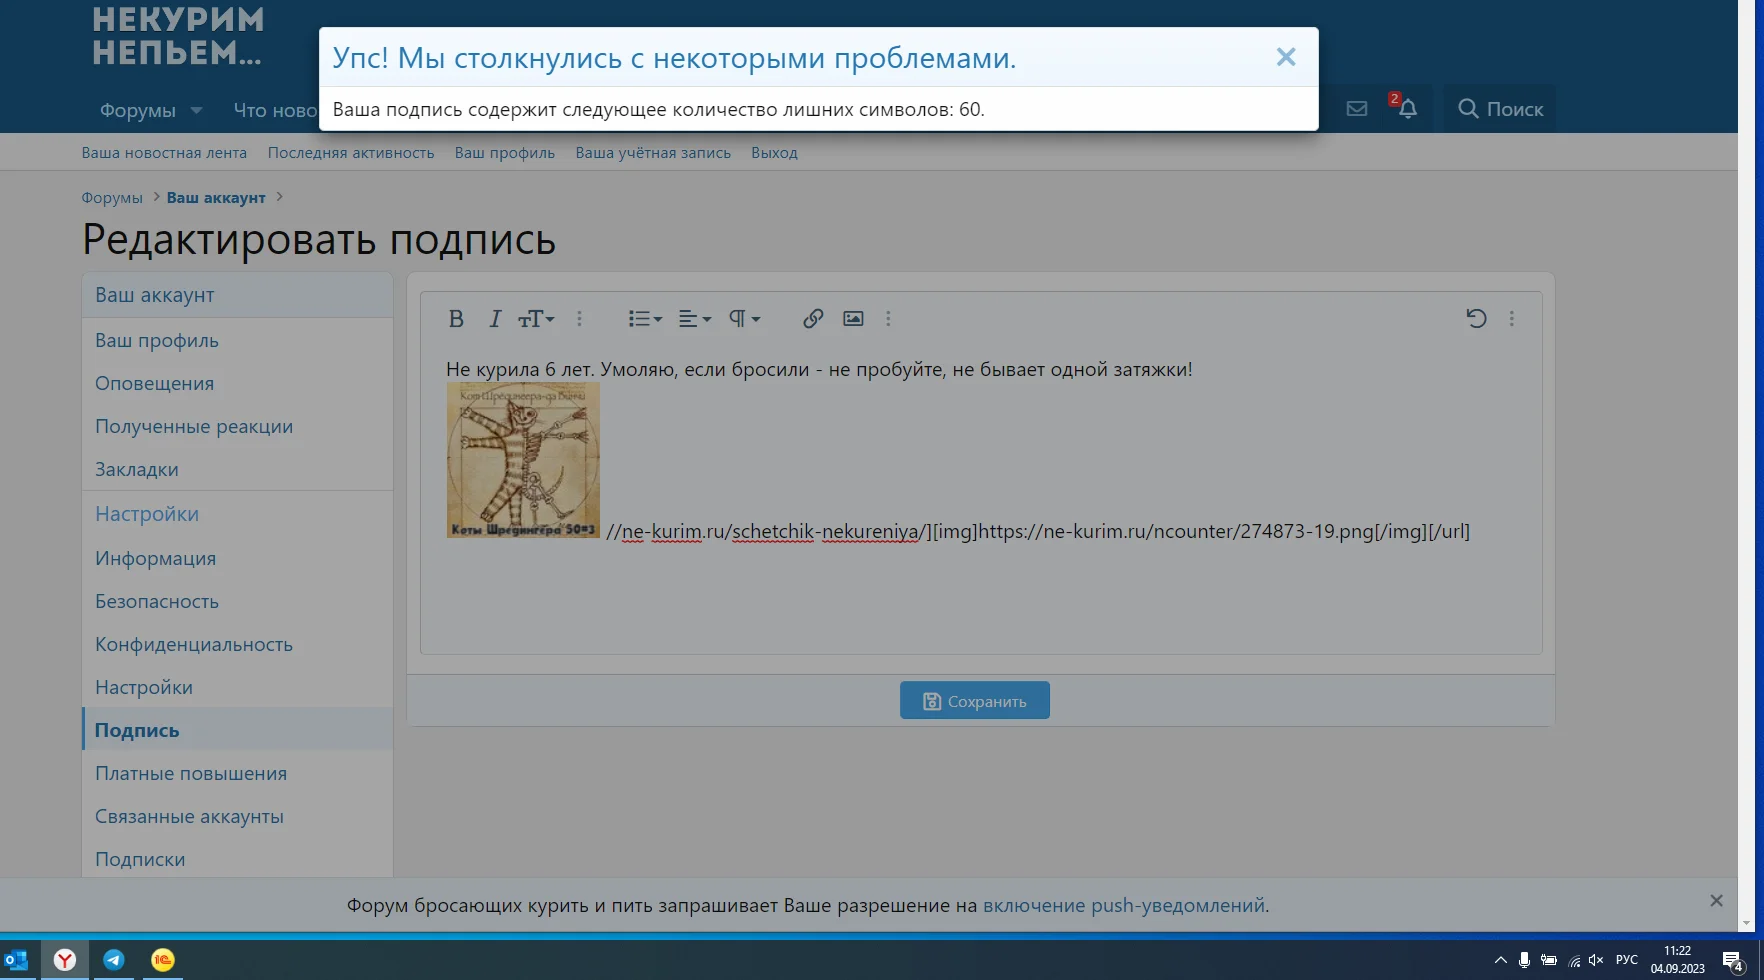Open Последняя активность from the top menu
This screenshot has width=1764, height=980.
[351, 152]
